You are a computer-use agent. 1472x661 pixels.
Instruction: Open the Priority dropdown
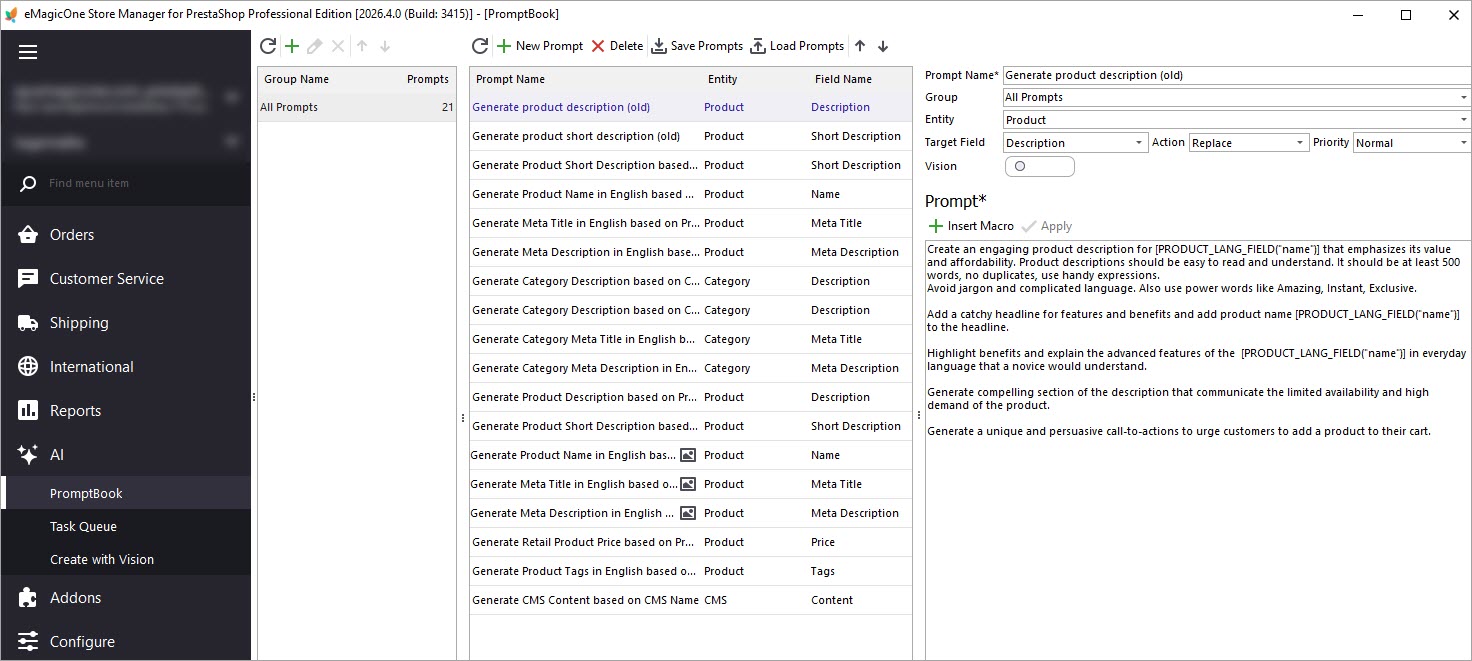[x=1464, y=143]
